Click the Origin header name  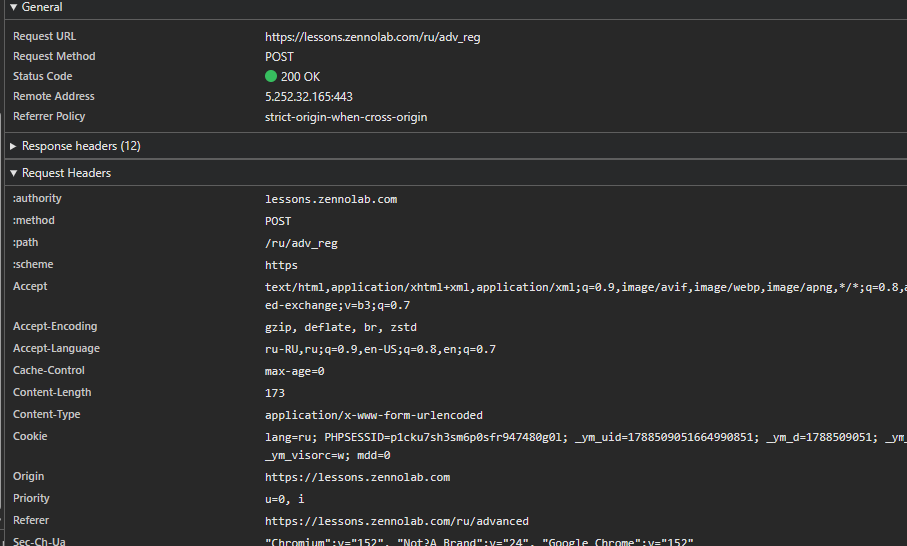coord(28,476)
